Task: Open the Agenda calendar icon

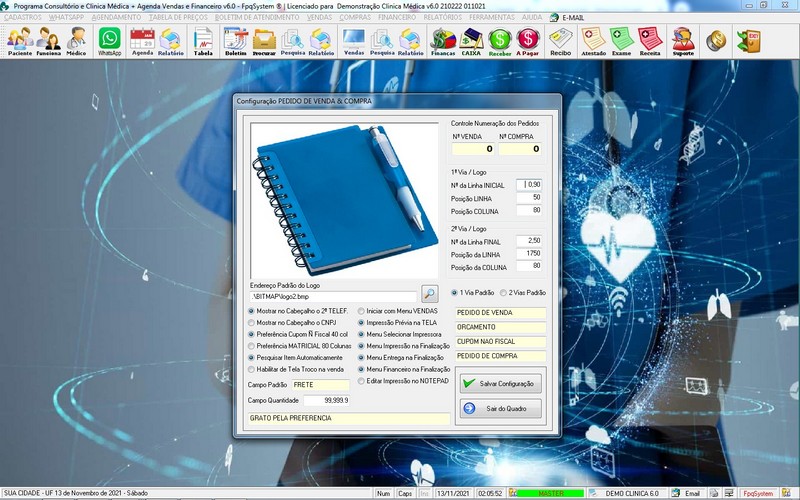Action: [142, 41]
